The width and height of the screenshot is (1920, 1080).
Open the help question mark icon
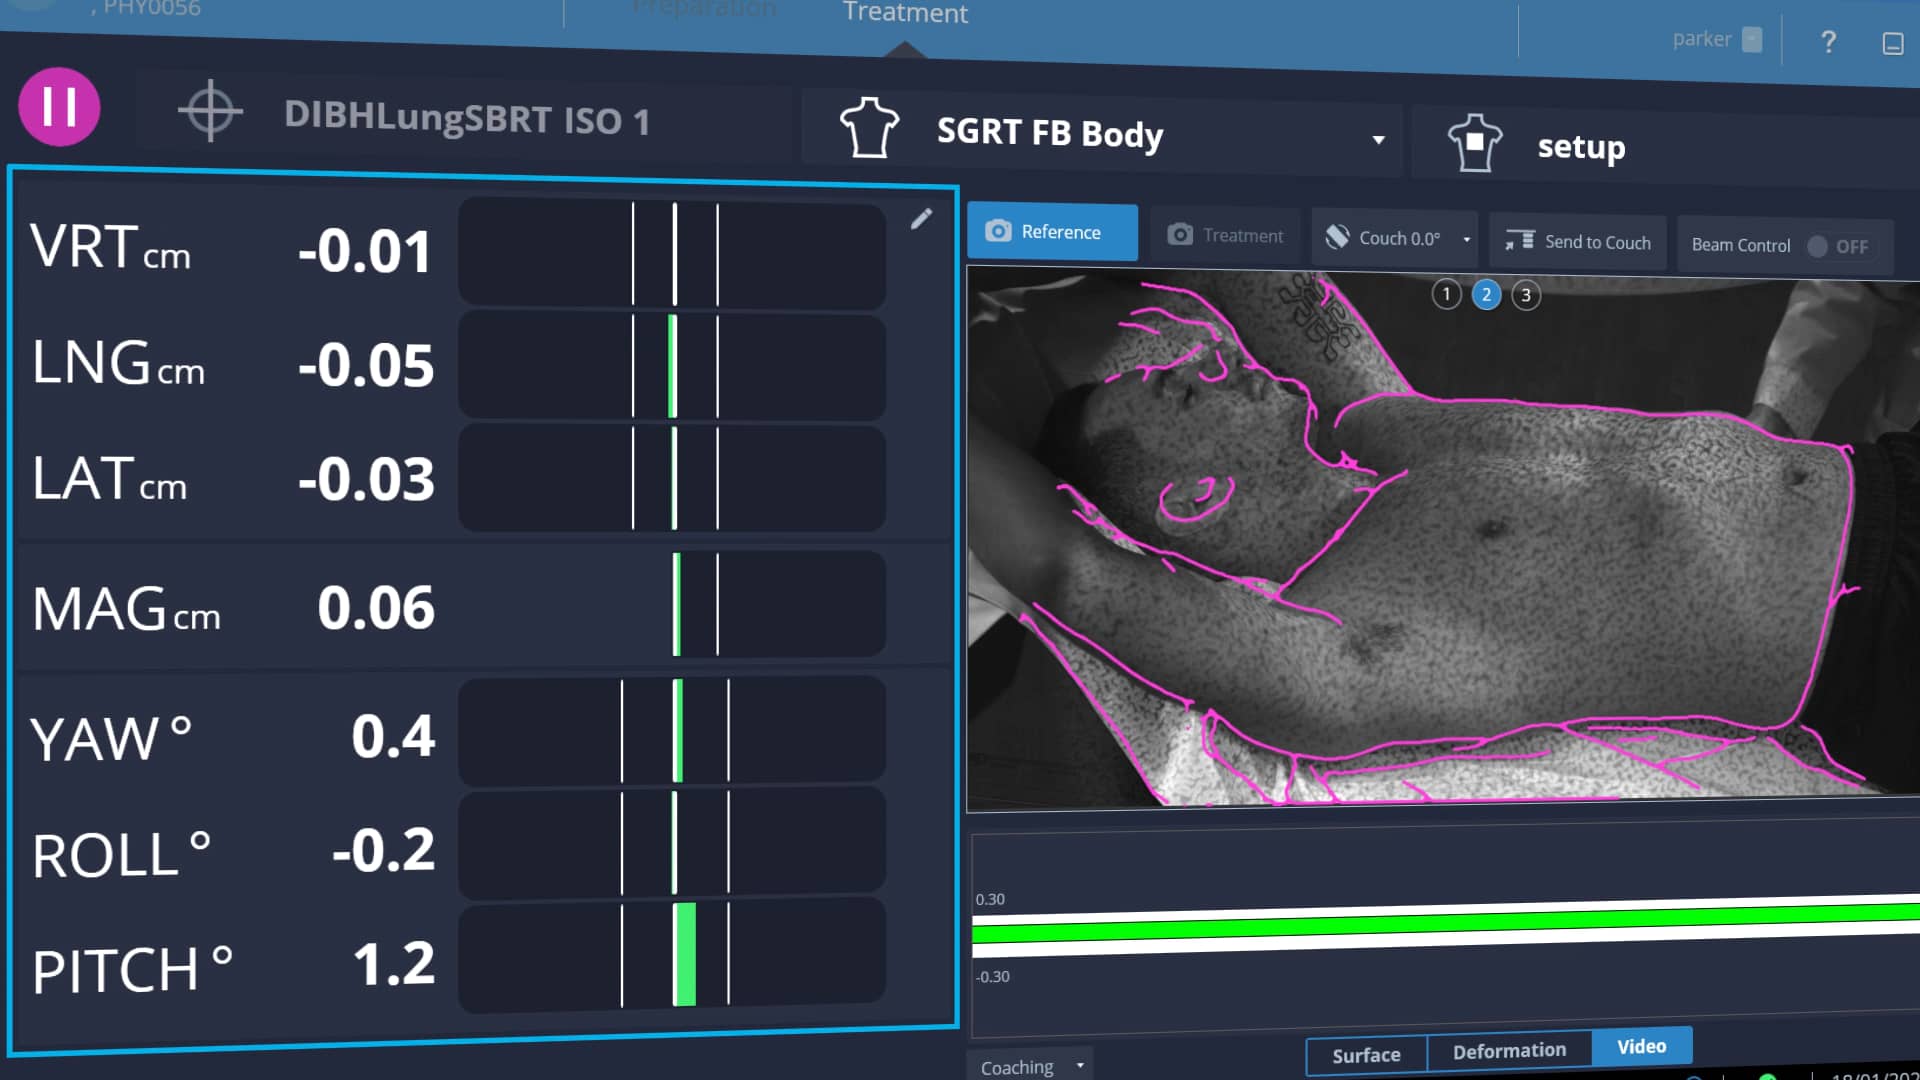pos(1828,42)
